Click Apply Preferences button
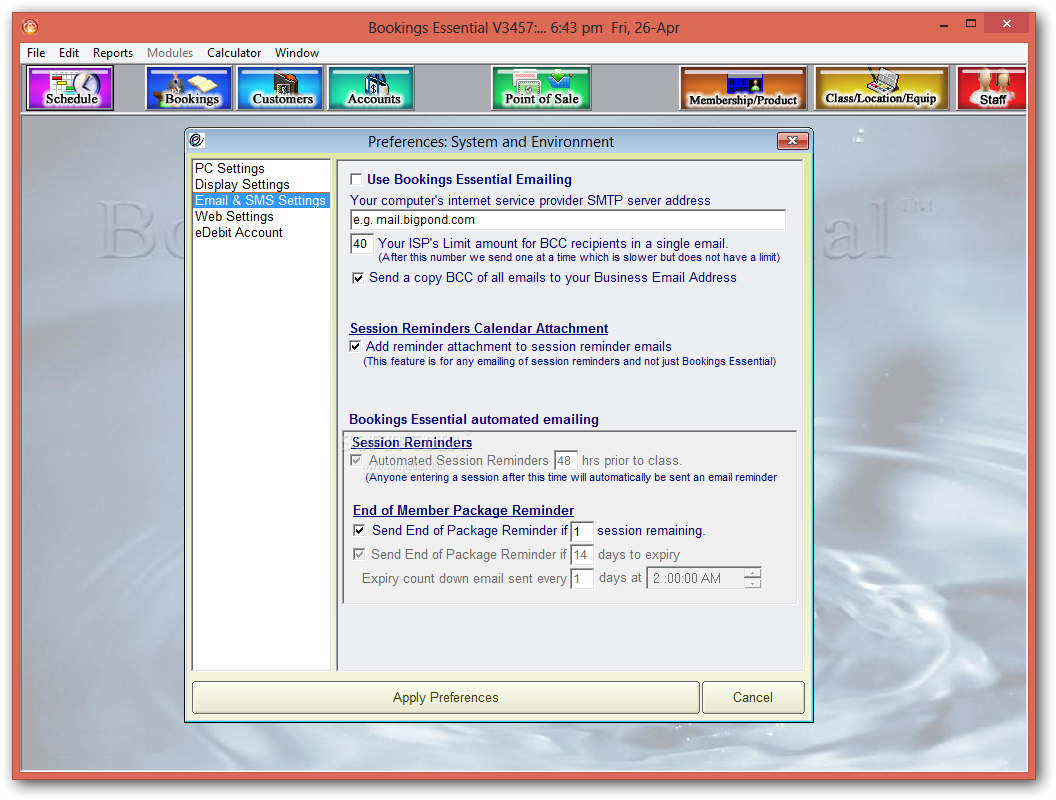 [x=446, y=698]
